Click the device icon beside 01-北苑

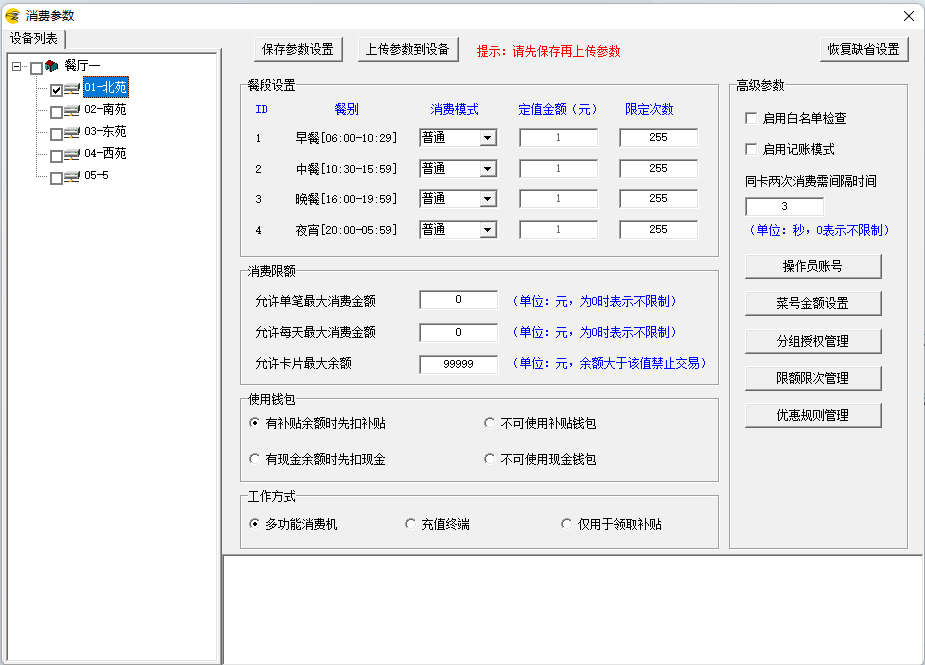[72, 89]
